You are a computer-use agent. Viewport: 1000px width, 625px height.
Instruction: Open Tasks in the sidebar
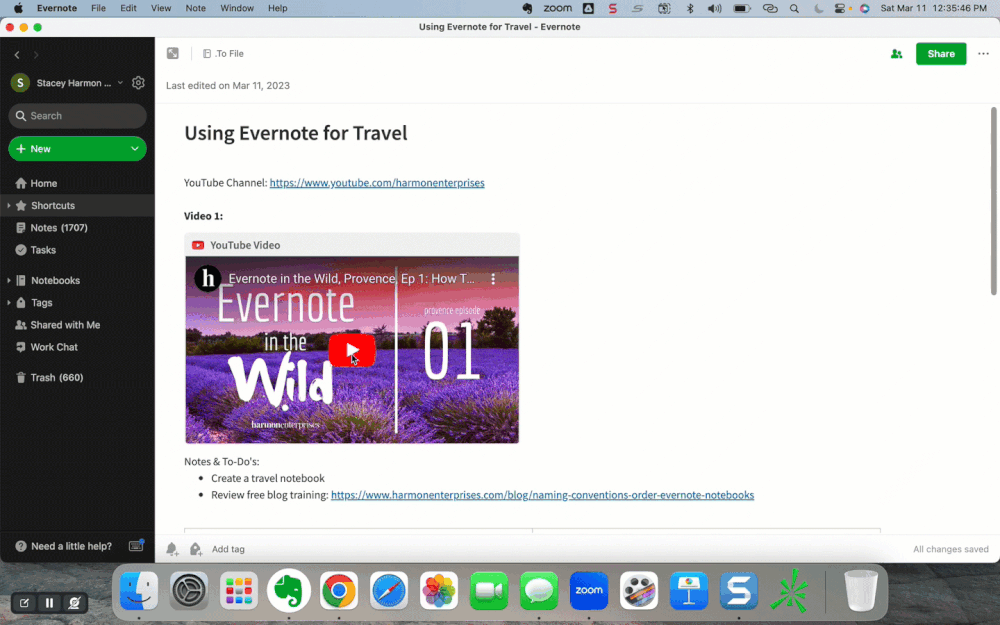coord(36,250)
